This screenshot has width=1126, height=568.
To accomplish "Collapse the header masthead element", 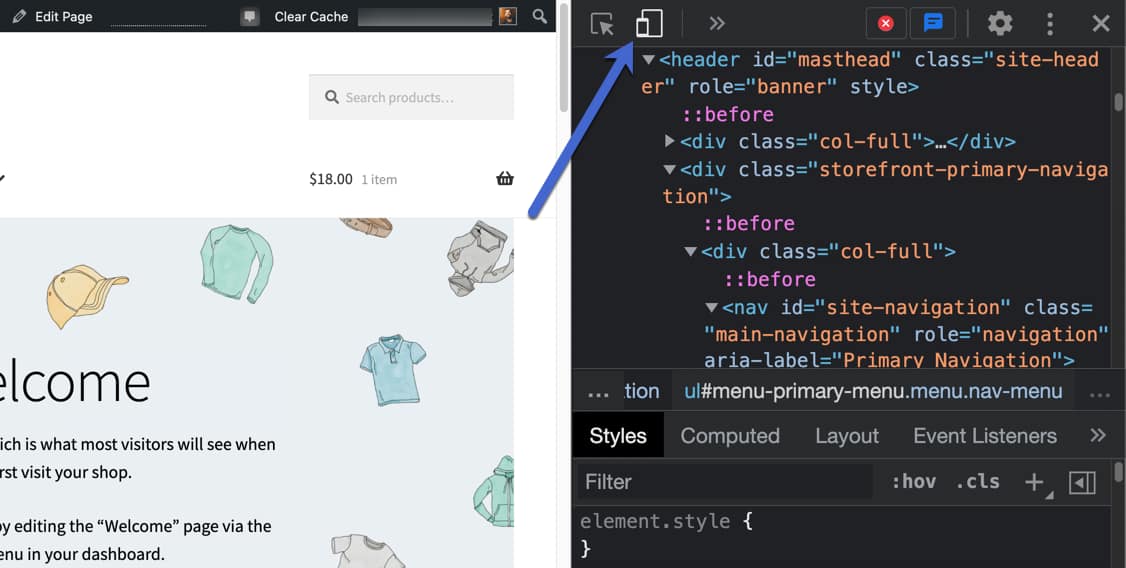I will [x=648, y=60].
